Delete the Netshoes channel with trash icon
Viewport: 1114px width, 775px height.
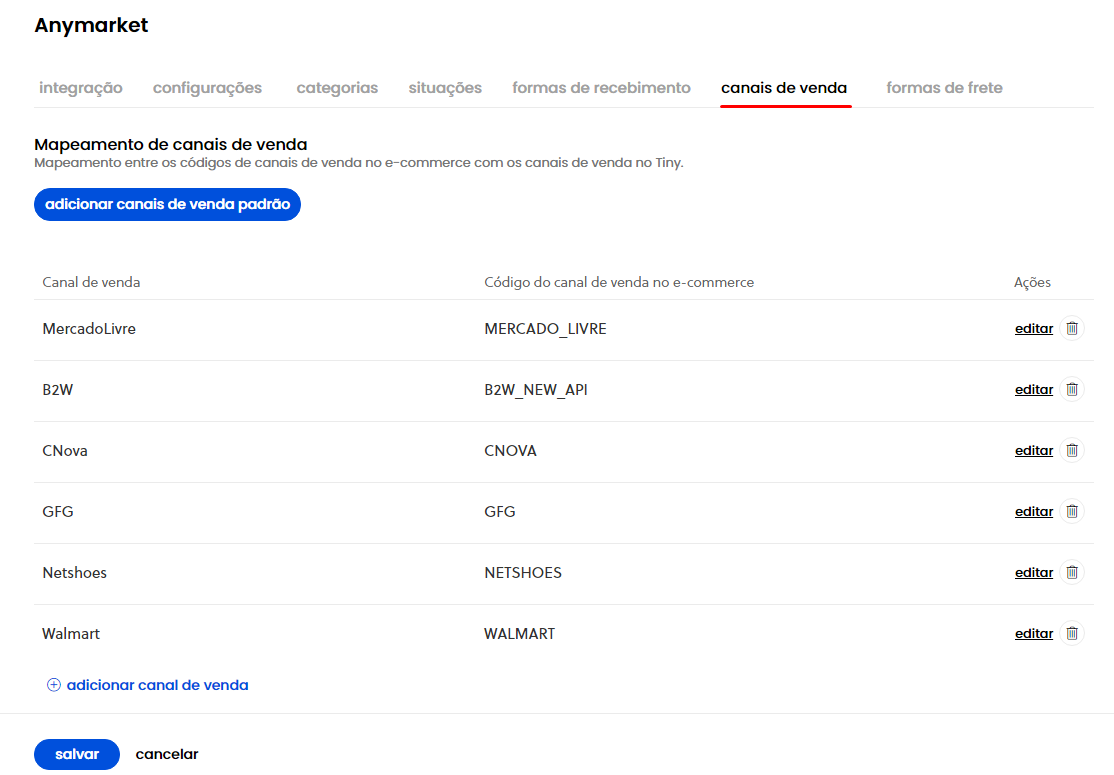tap(1072, 573)
